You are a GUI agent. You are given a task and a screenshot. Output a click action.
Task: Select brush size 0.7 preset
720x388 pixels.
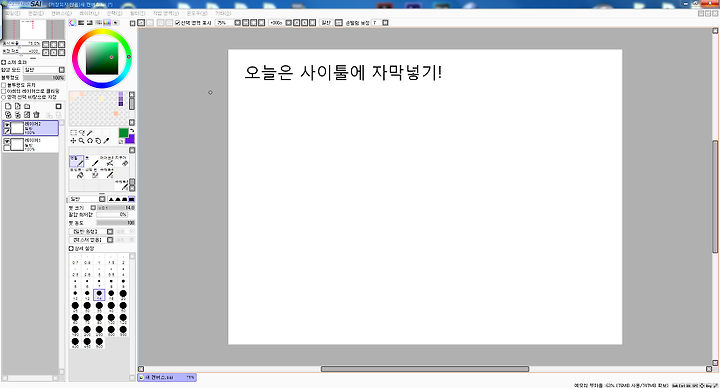[x=75, y=259]
